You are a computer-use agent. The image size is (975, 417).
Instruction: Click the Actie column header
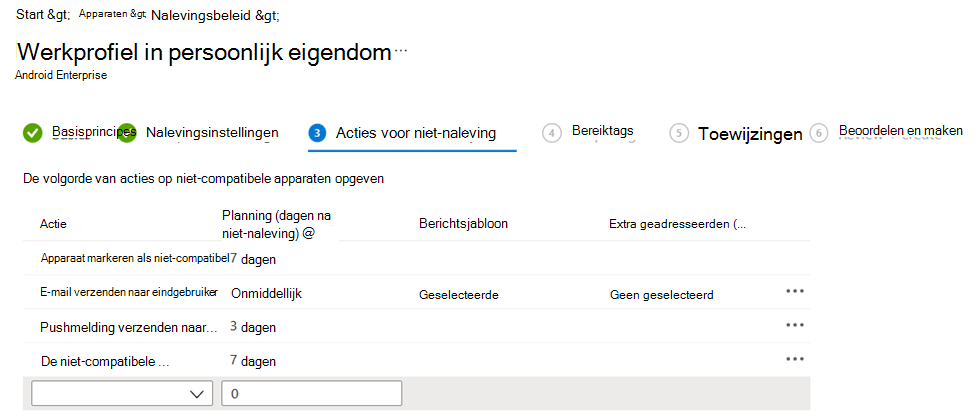(53, 224)
